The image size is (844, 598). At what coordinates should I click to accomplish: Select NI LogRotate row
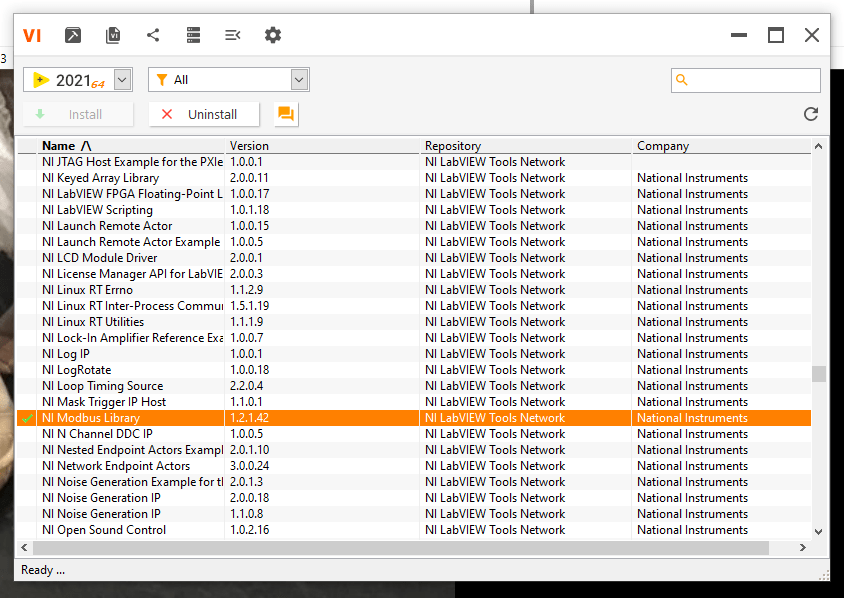tap(414, 370)
